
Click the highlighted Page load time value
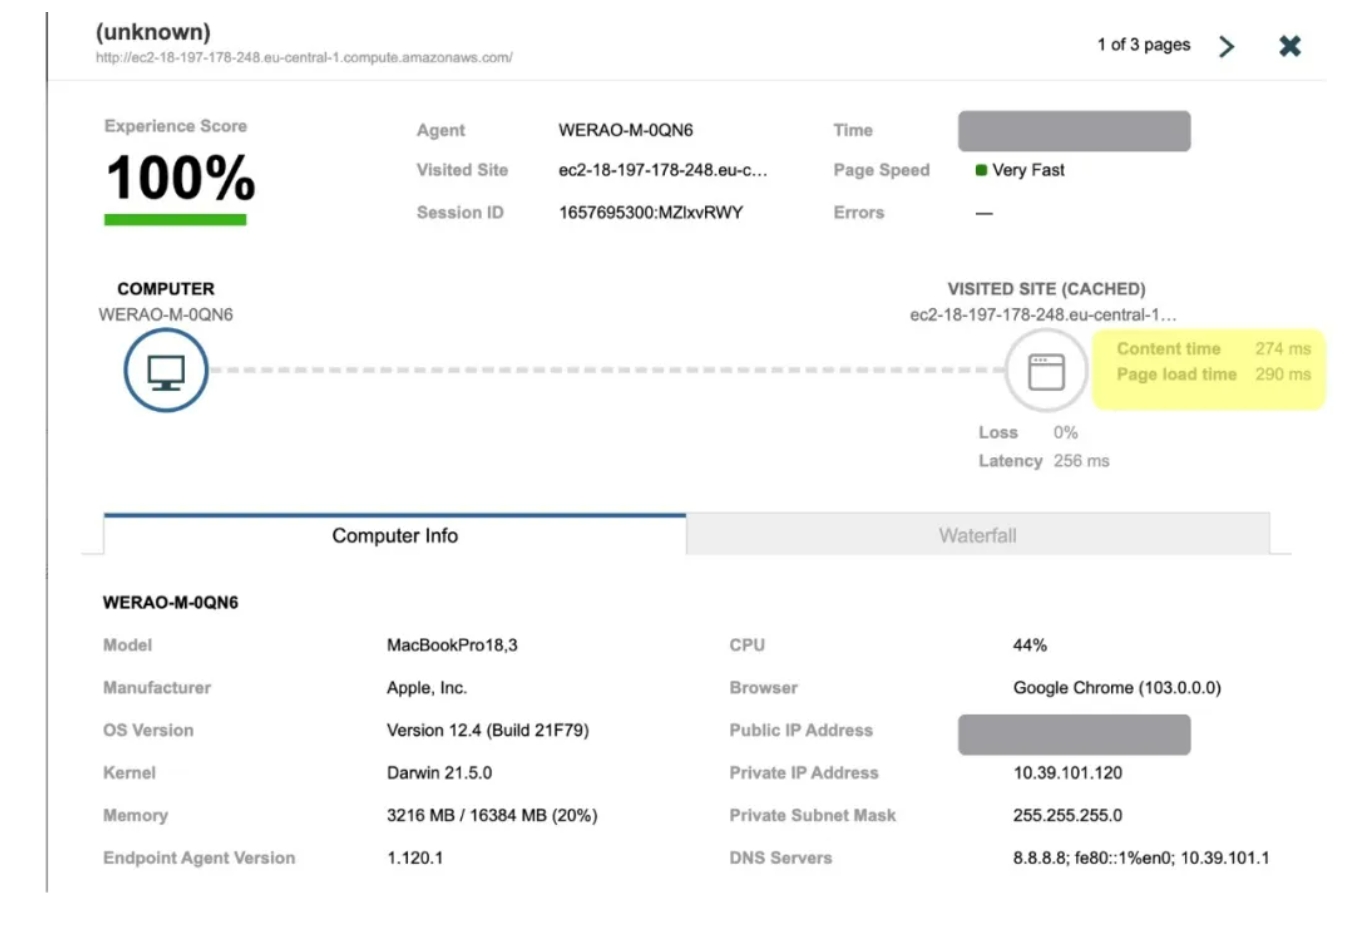(1283, 374)
